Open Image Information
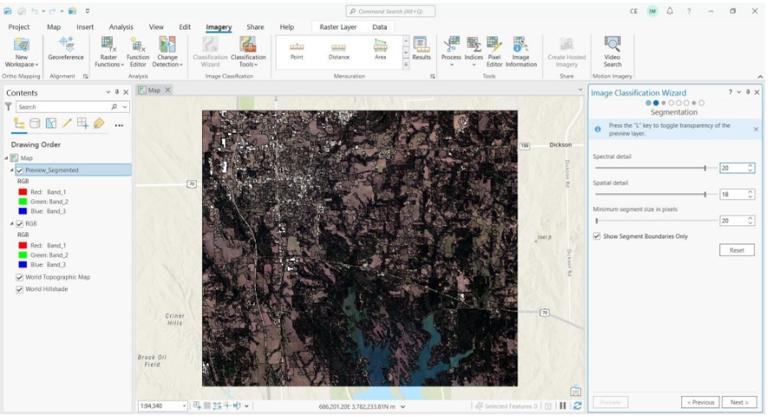Image resolution: width=768 pixels, height=417 pixels. (x=521, y=52)
